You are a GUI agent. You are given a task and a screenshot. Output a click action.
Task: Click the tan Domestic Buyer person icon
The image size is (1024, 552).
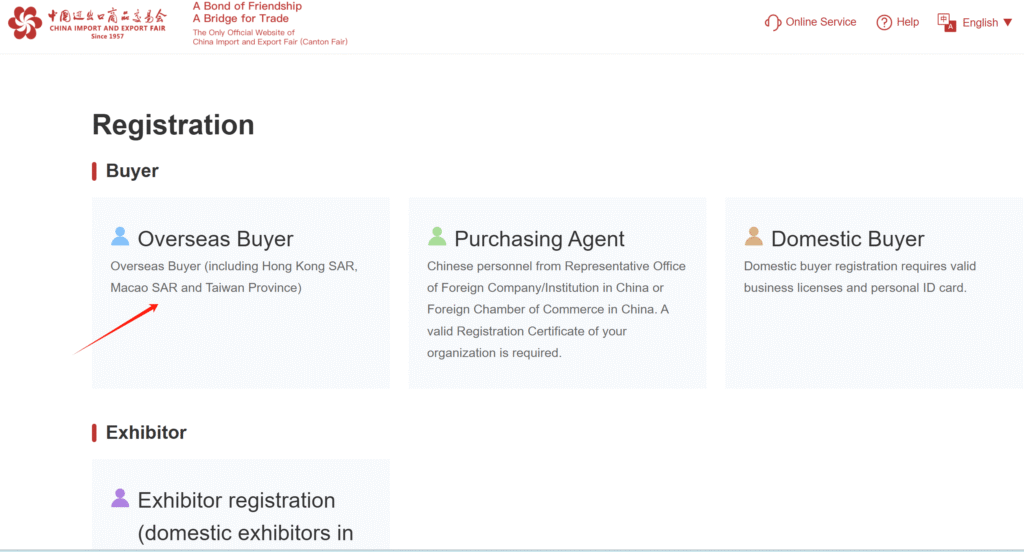[x=754, y=237]
